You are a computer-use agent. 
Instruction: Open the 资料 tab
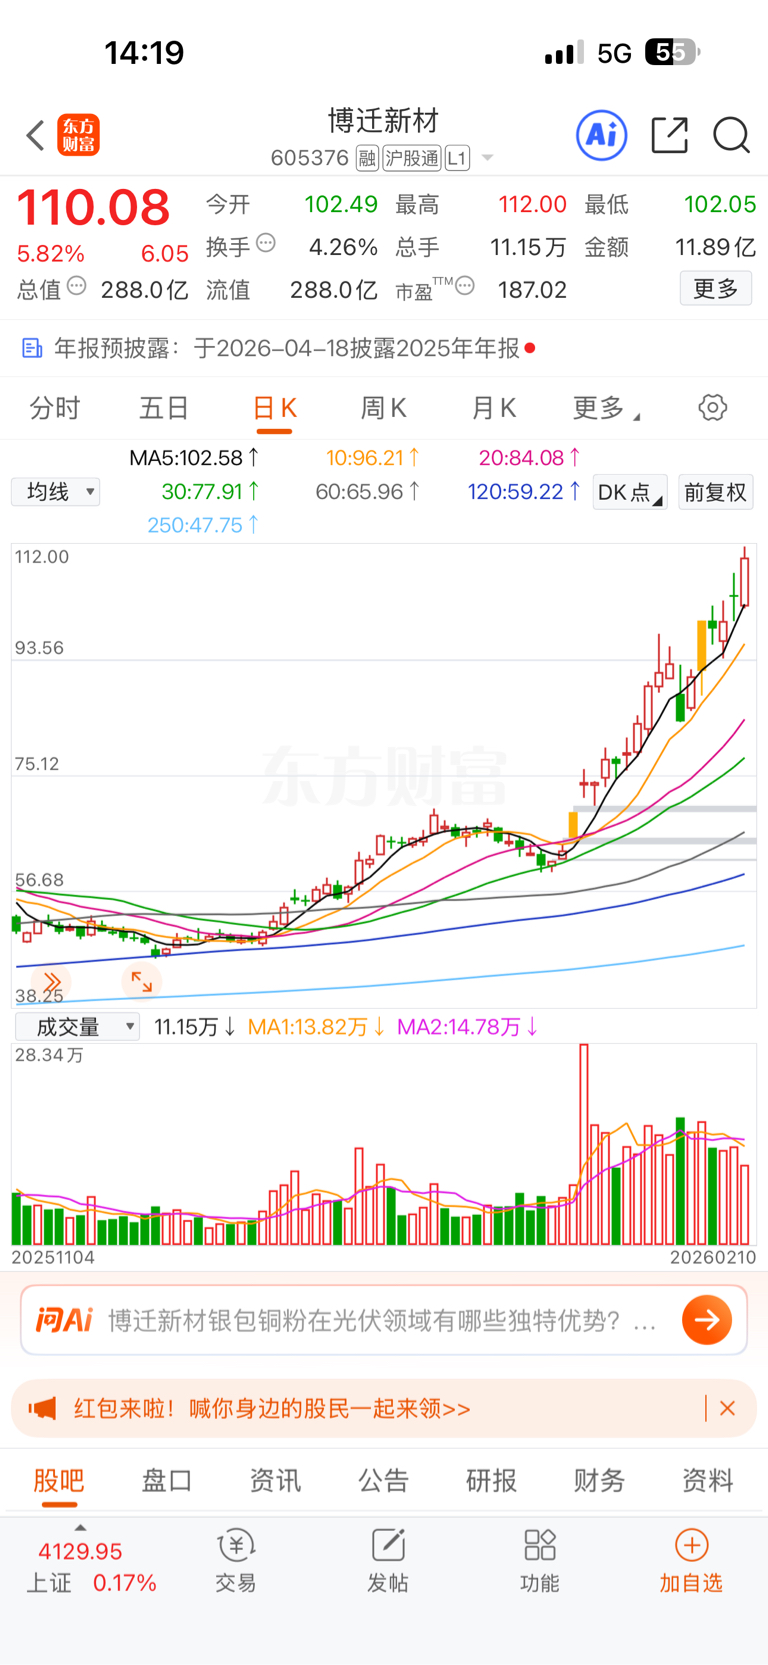tap(708, 1481)
